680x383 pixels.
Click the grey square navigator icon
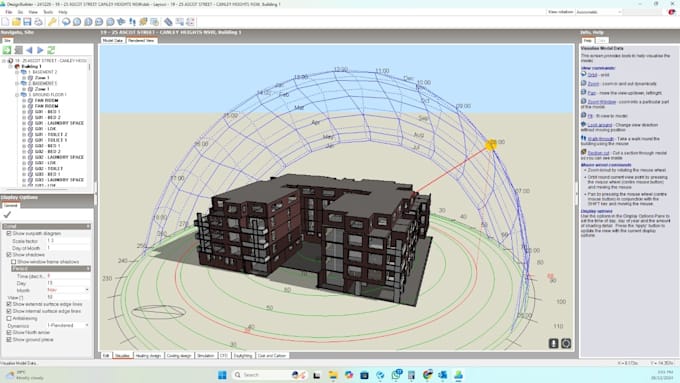[18, 50]
